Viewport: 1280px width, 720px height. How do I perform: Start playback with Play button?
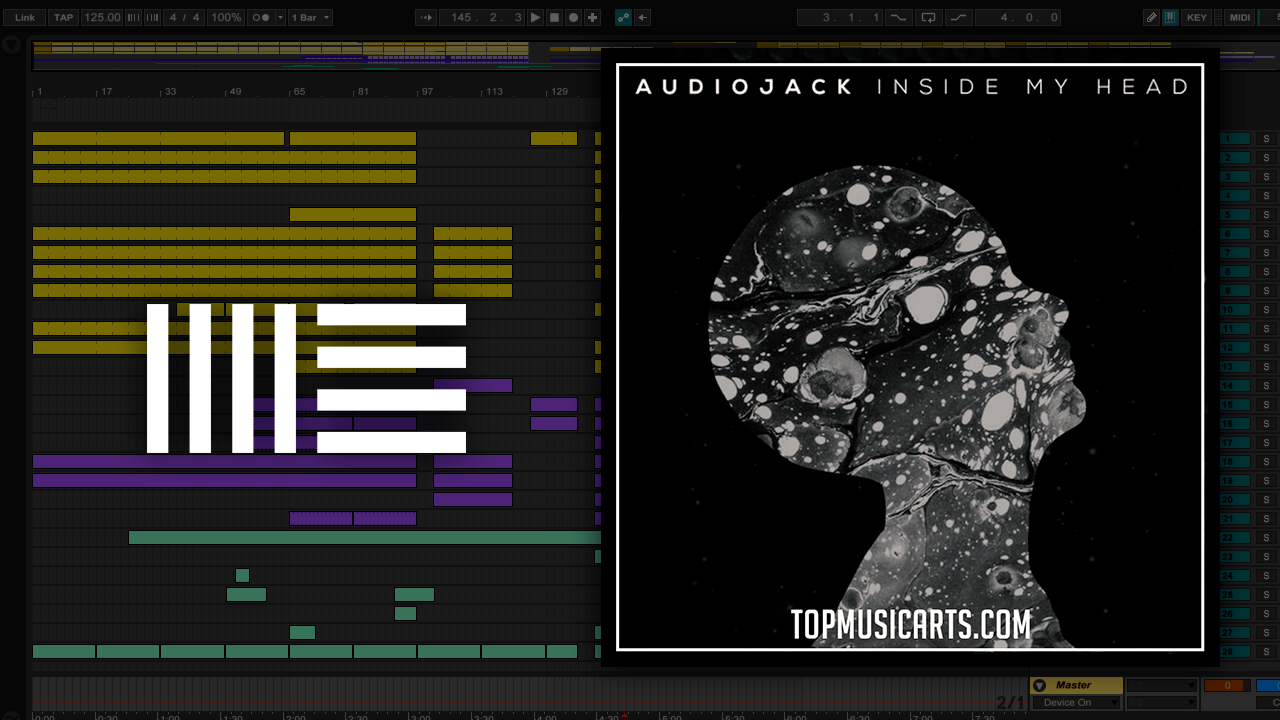535,17
